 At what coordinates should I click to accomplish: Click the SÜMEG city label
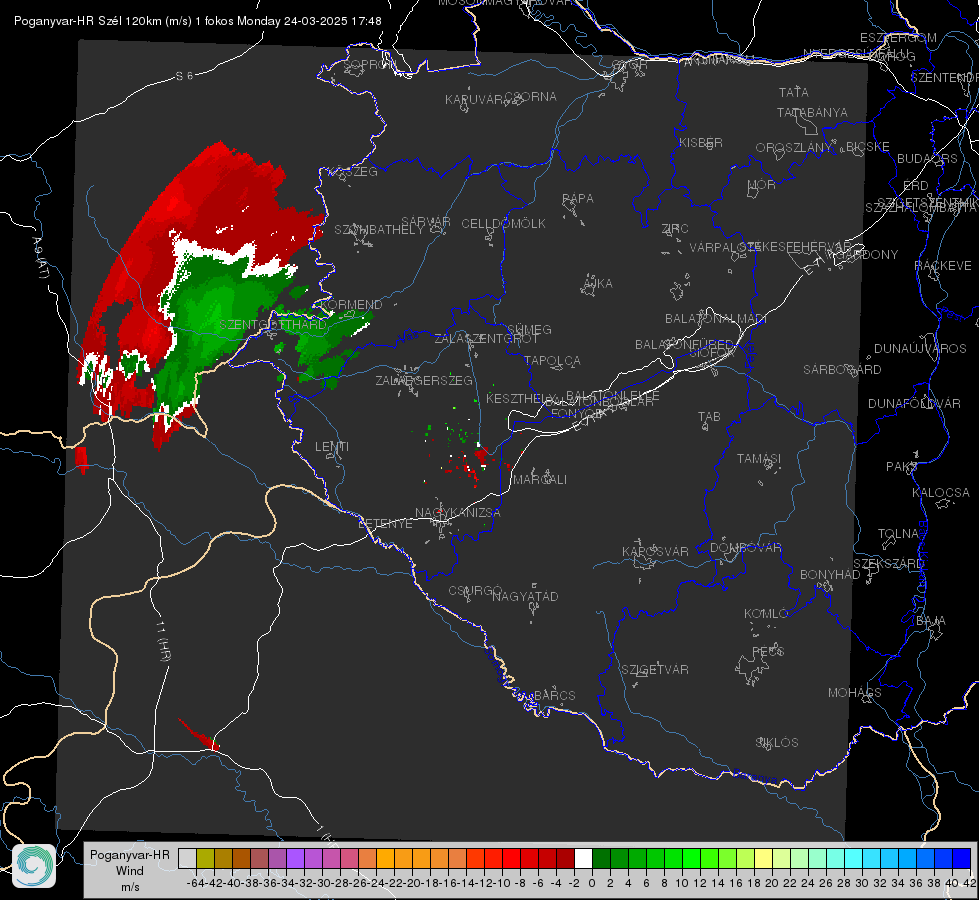529,329
